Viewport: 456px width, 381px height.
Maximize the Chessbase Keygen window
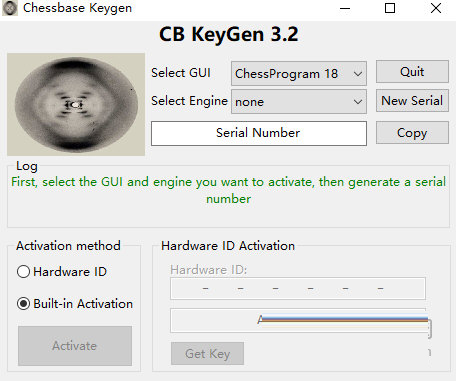[x=390, y=8]
